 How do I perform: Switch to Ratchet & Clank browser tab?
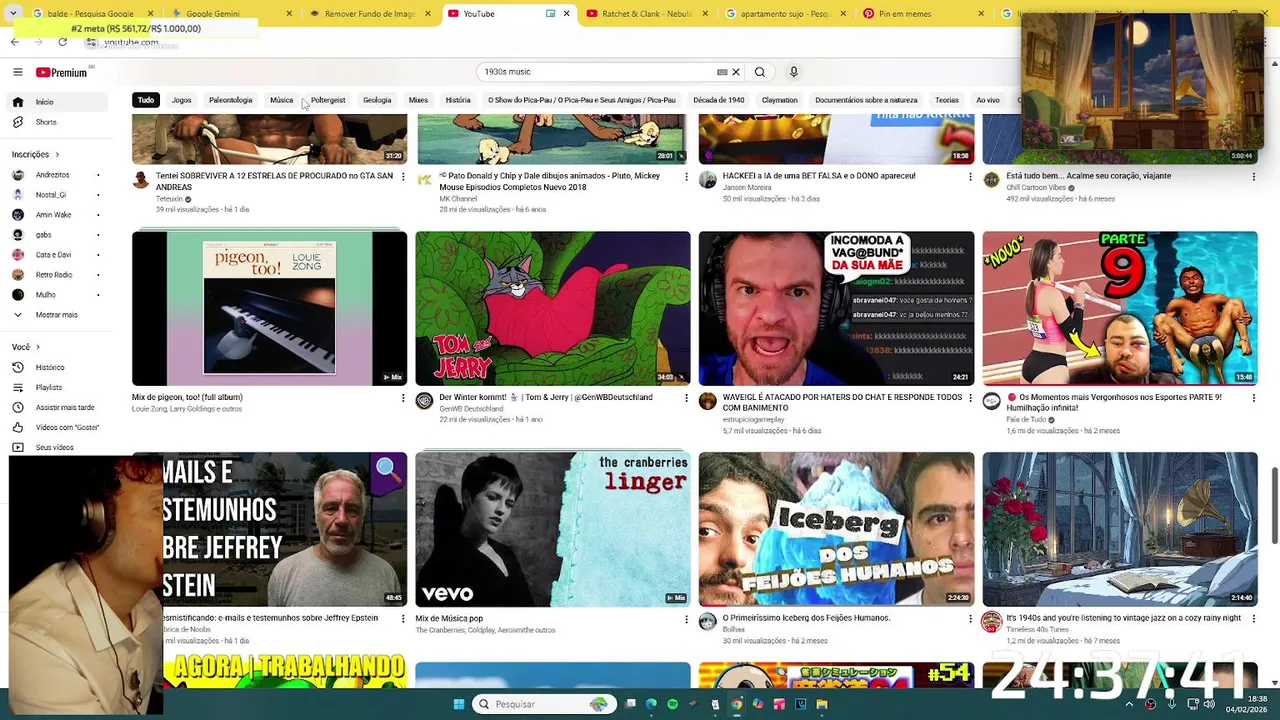click(x=645, y=14)
